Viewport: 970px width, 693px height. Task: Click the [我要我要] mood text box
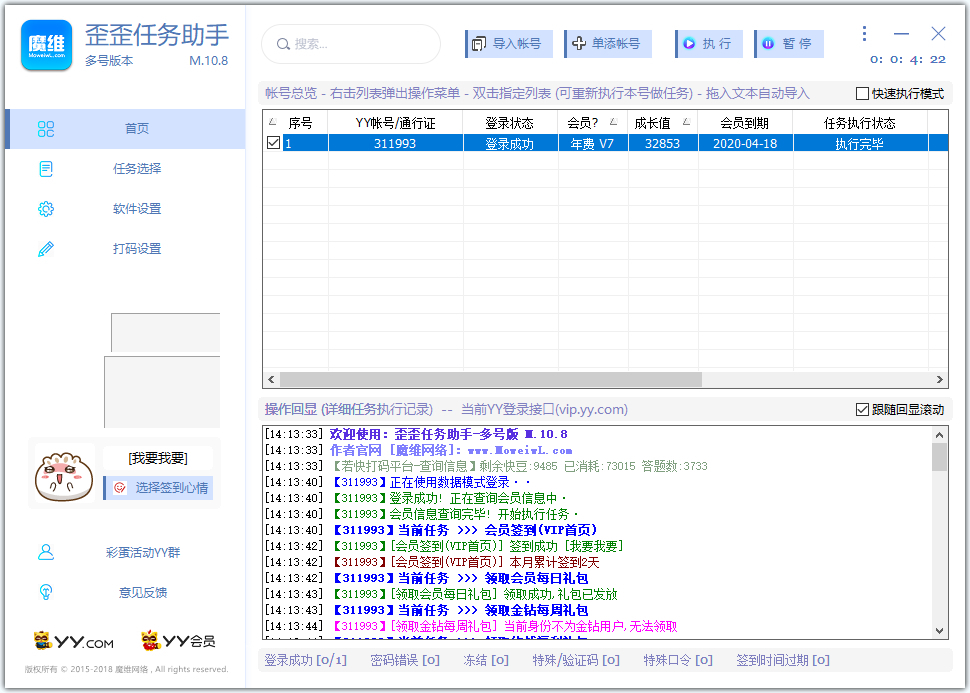(x=158, y=458)
